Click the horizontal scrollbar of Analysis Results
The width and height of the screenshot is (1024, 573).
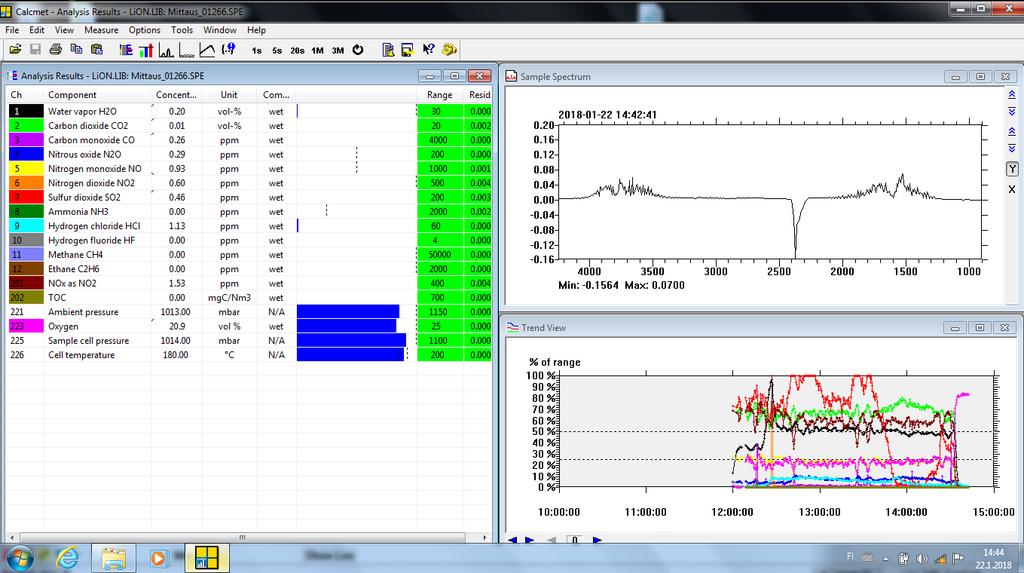tap(249, 538)
